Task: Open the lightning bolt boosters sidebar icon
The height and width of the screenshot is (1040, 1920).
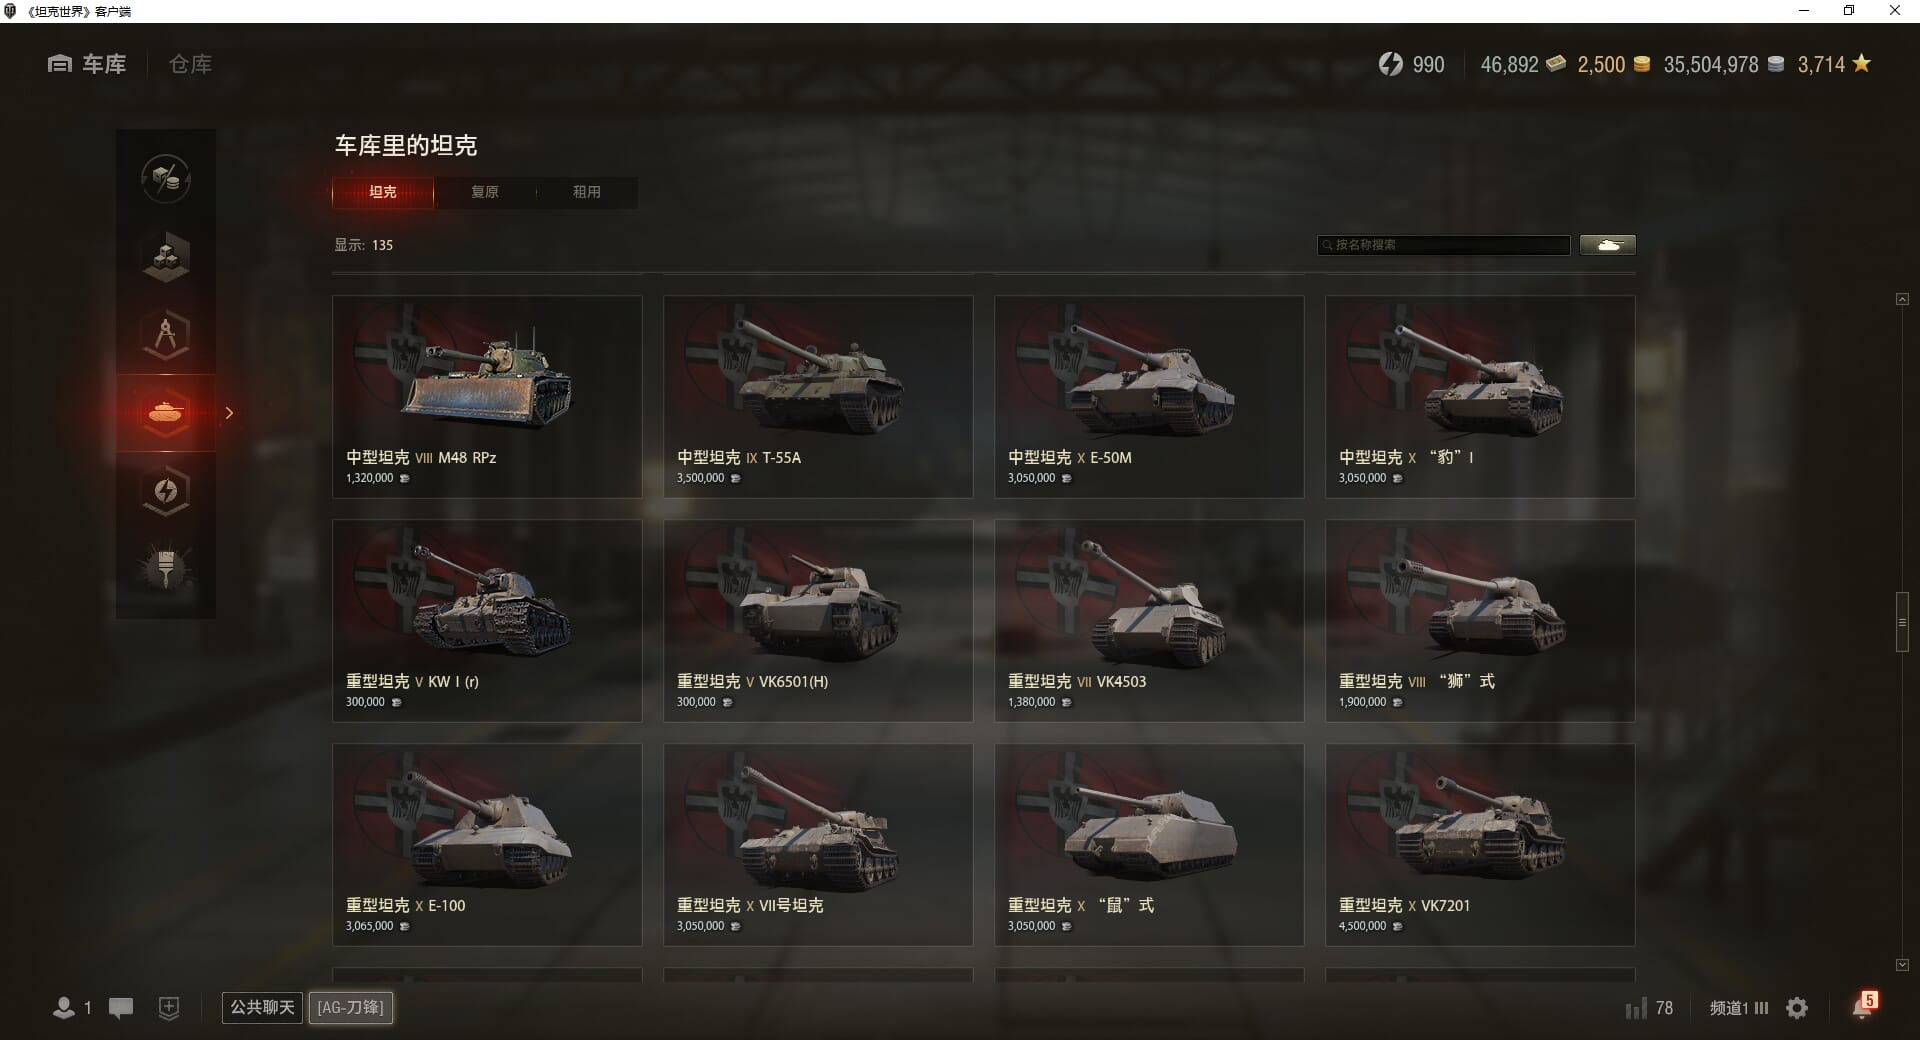Action: (166, 491)
